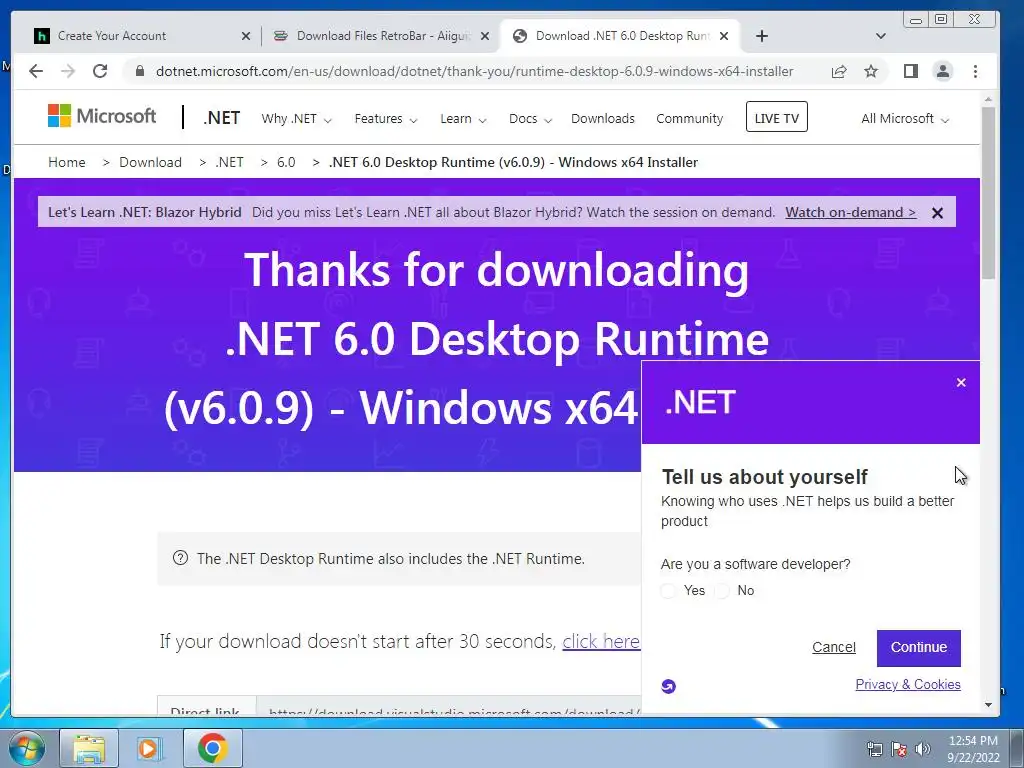Screen dimensions: 1024x768
Task: Click the 6.0 breadcrumb link
Action: (286, 162)
